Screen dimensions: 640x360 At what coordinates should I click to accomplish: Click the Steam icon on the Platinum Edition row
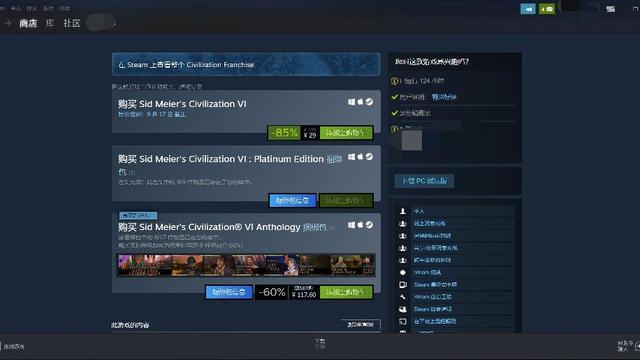tap(369, 157)
